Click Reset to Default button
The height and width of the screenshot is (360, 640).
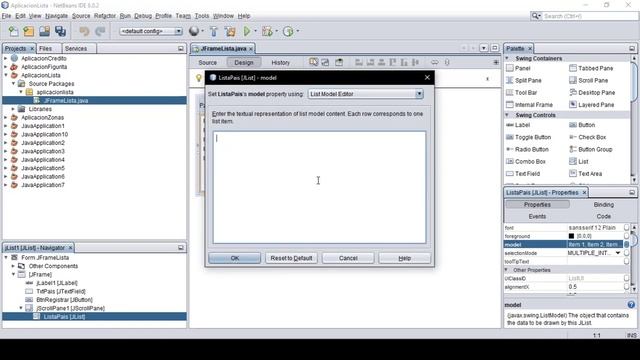point(291,258)
